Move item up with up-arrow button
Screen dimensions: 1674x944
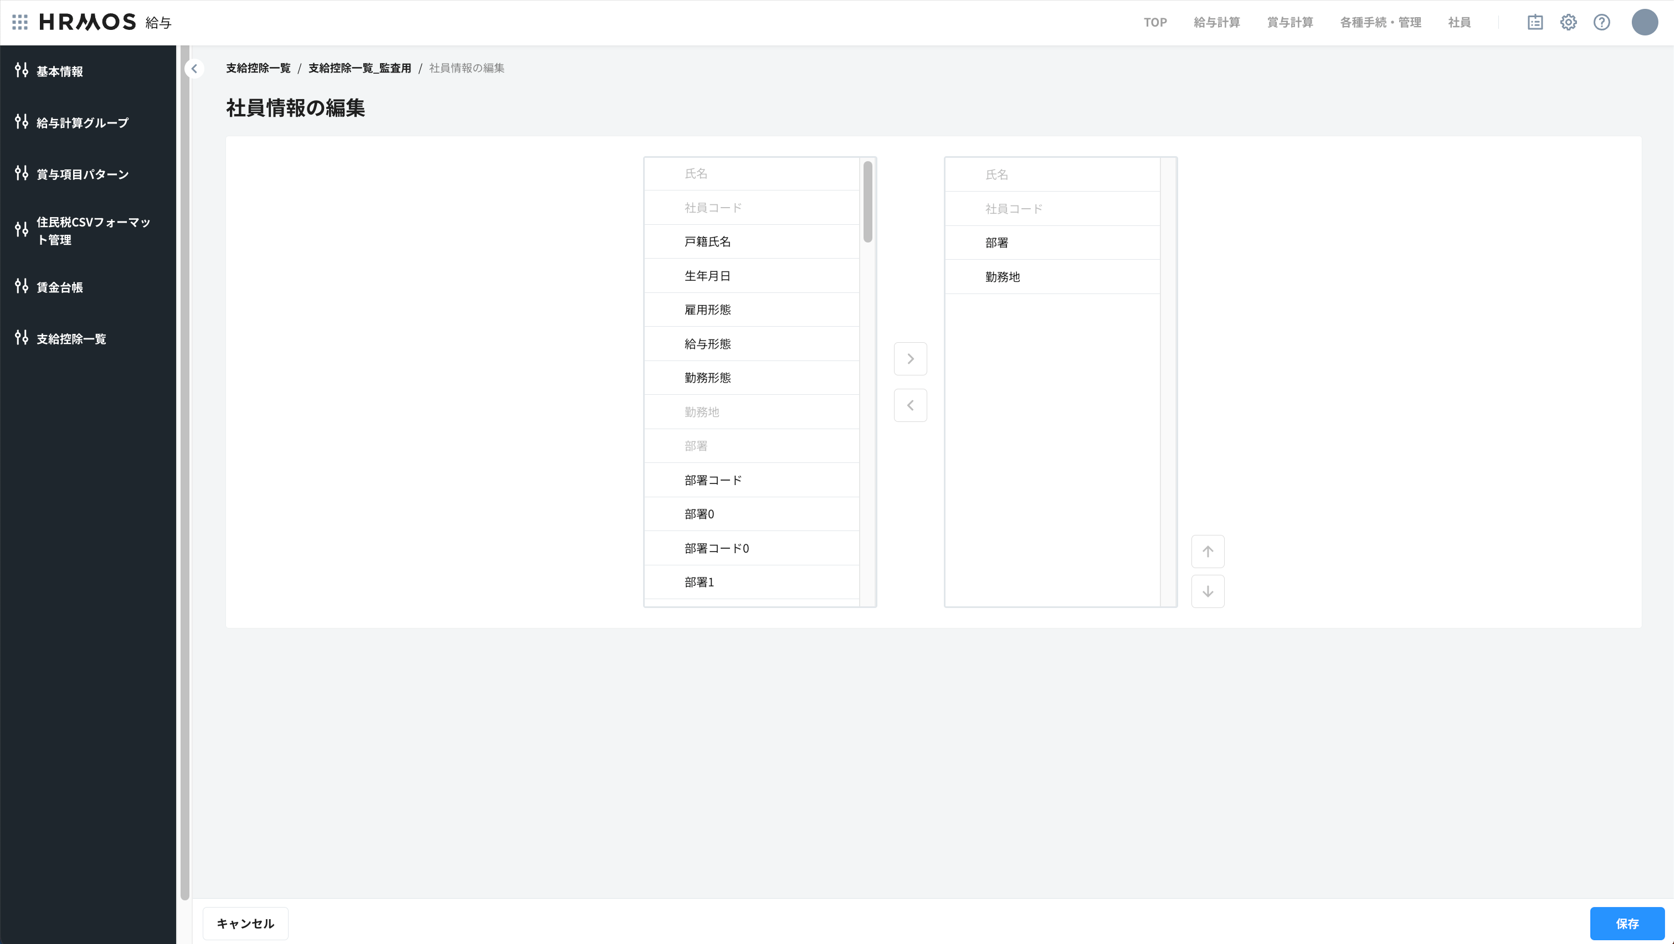pos(1207,552)
